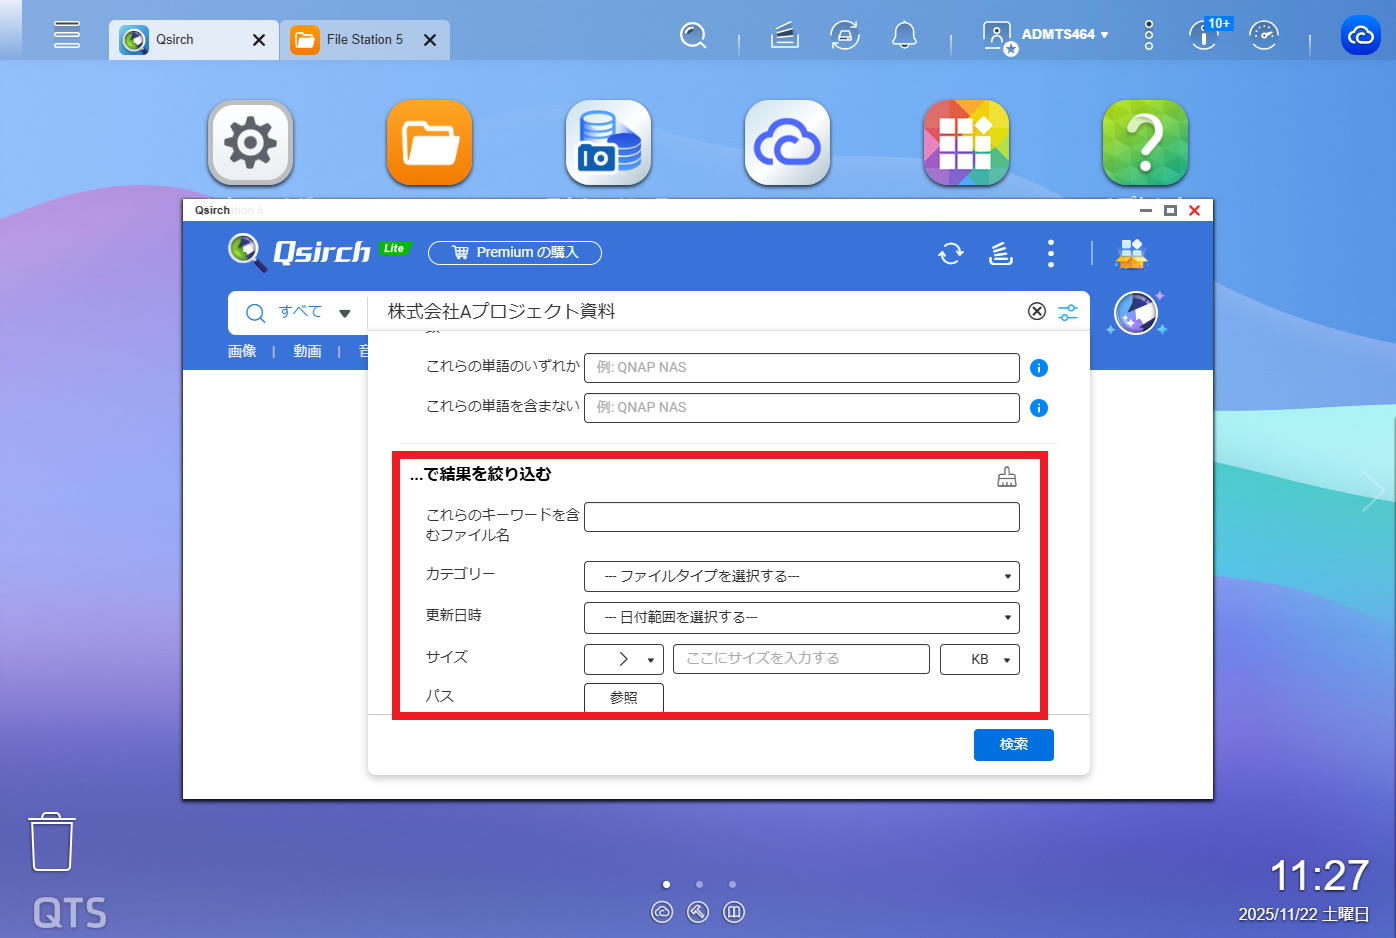Clear the search text with X icon
Image resolution: width=1396 pixels, height=938 pixels.
click(1037, 312)
